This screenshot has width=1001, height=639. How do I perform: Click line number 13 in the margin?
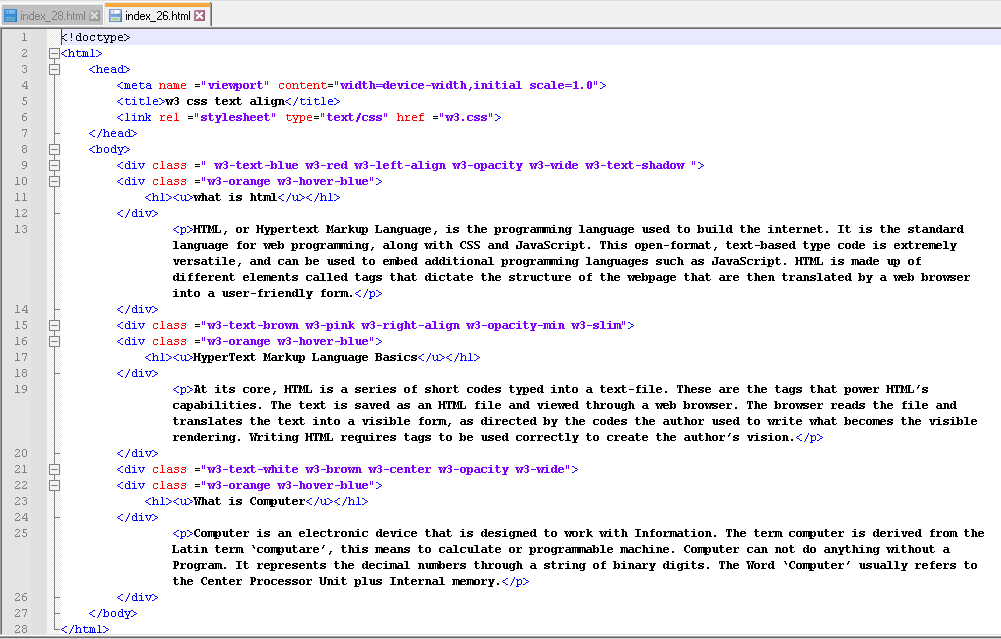point(22,229)
